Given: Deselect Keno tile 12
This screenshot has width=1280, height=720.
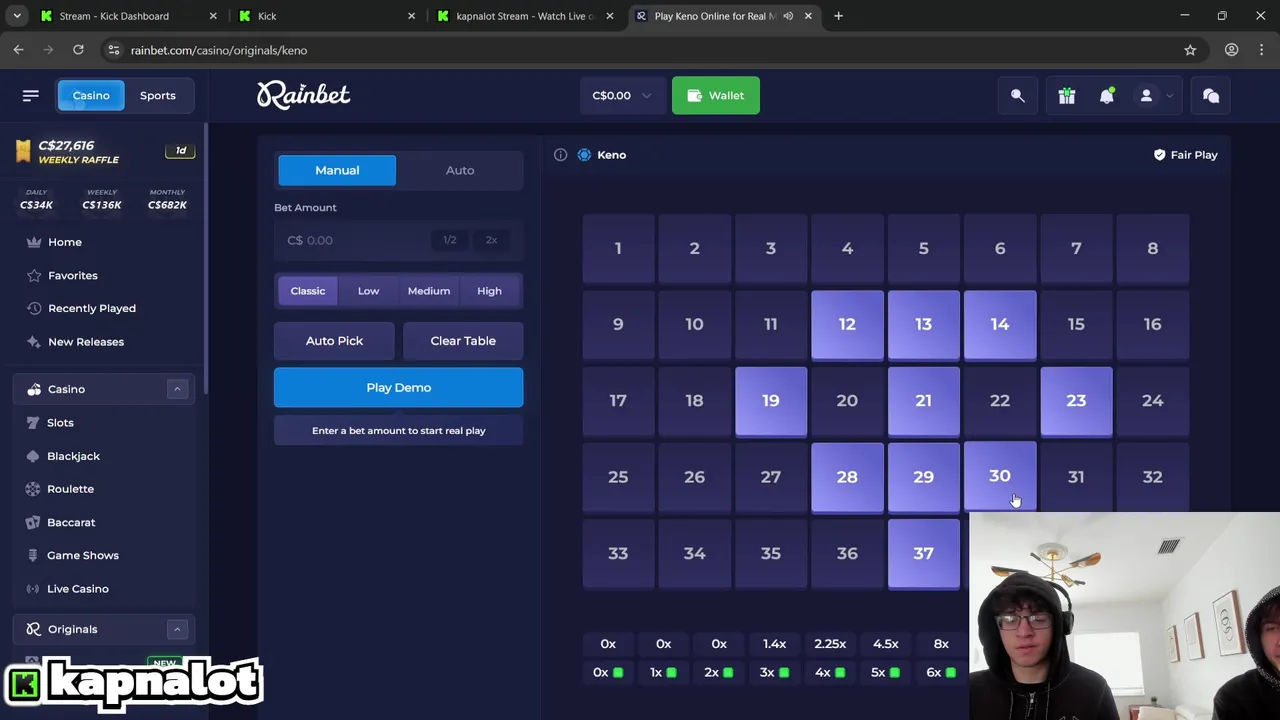Looking at the screenshot, I should [x=847, y=324].
